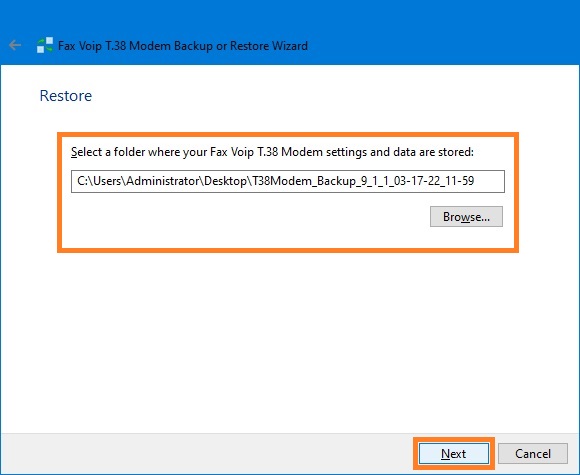This screenshot has width=580, height=475.
Task: Click the Fax Voip wizard app icon
Action: 45,46
